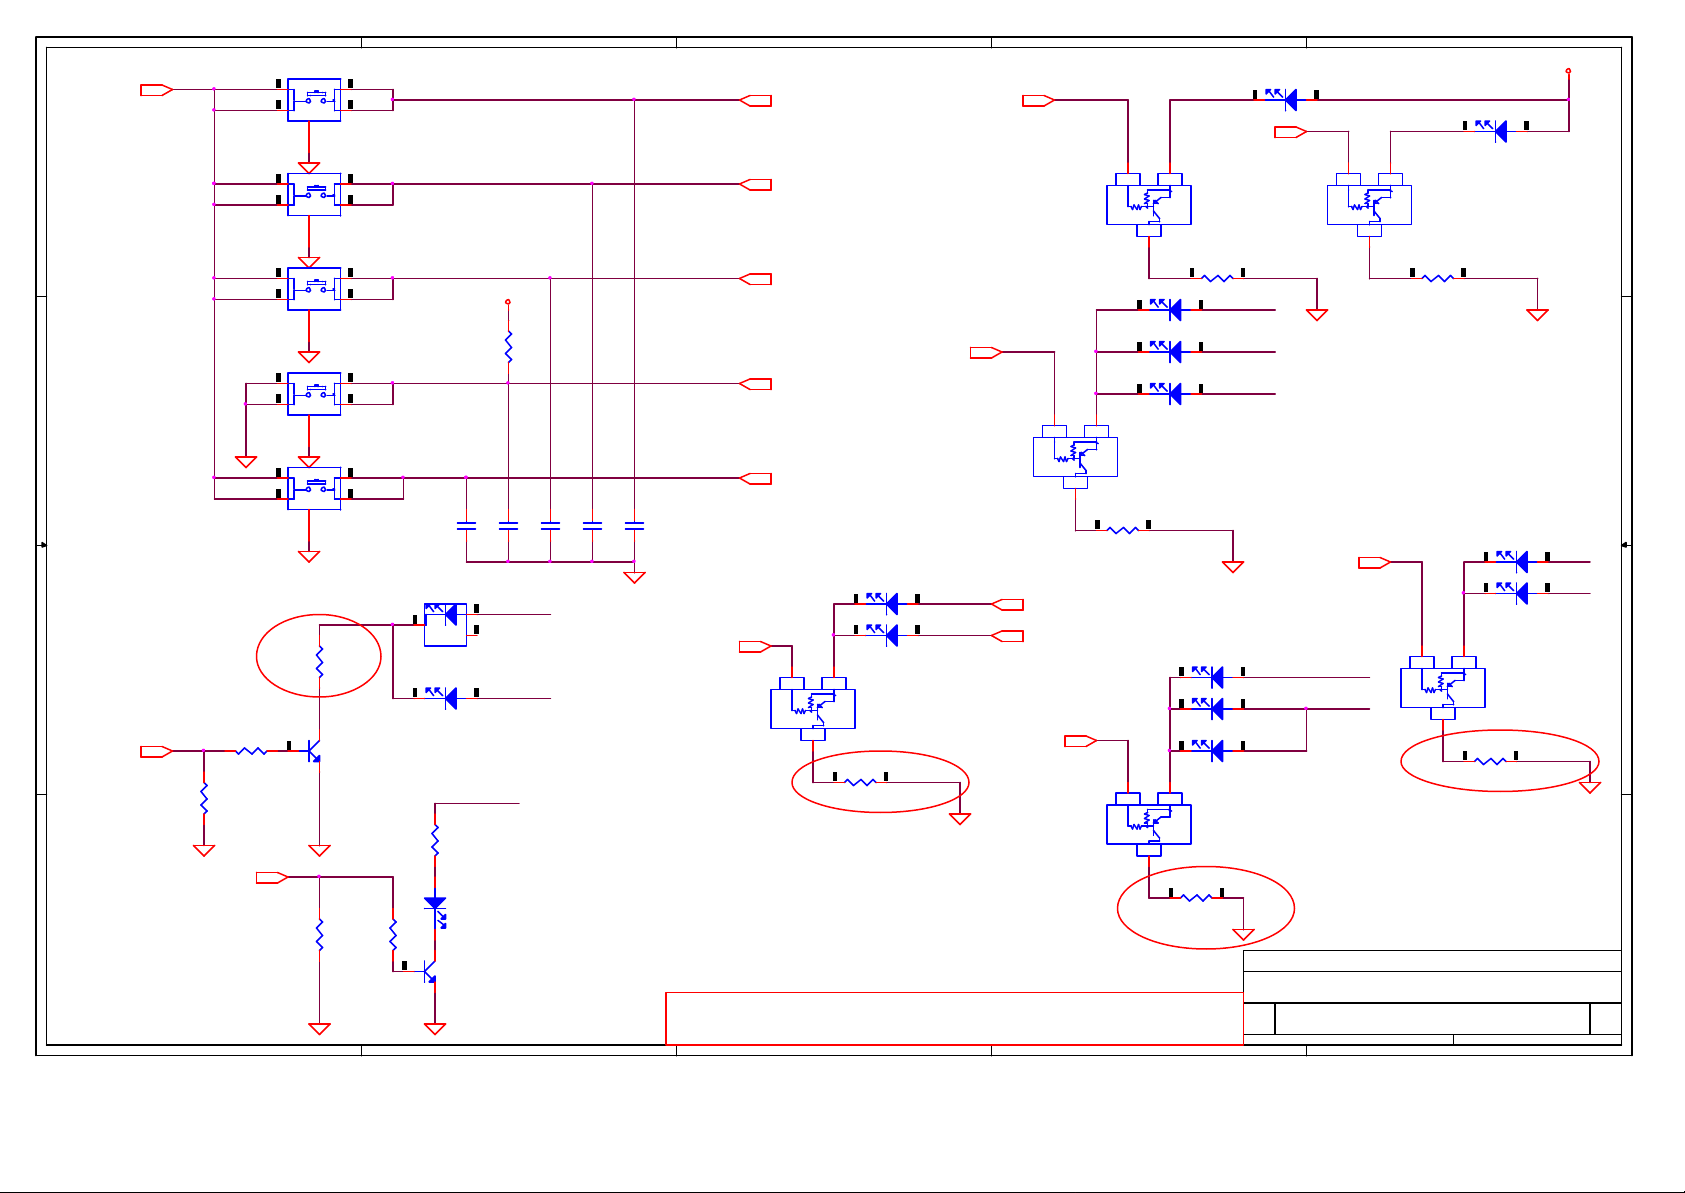Select the NPN transistor with horizontal base resistor
The image size is (1685, 1193).
coord(314,751)
